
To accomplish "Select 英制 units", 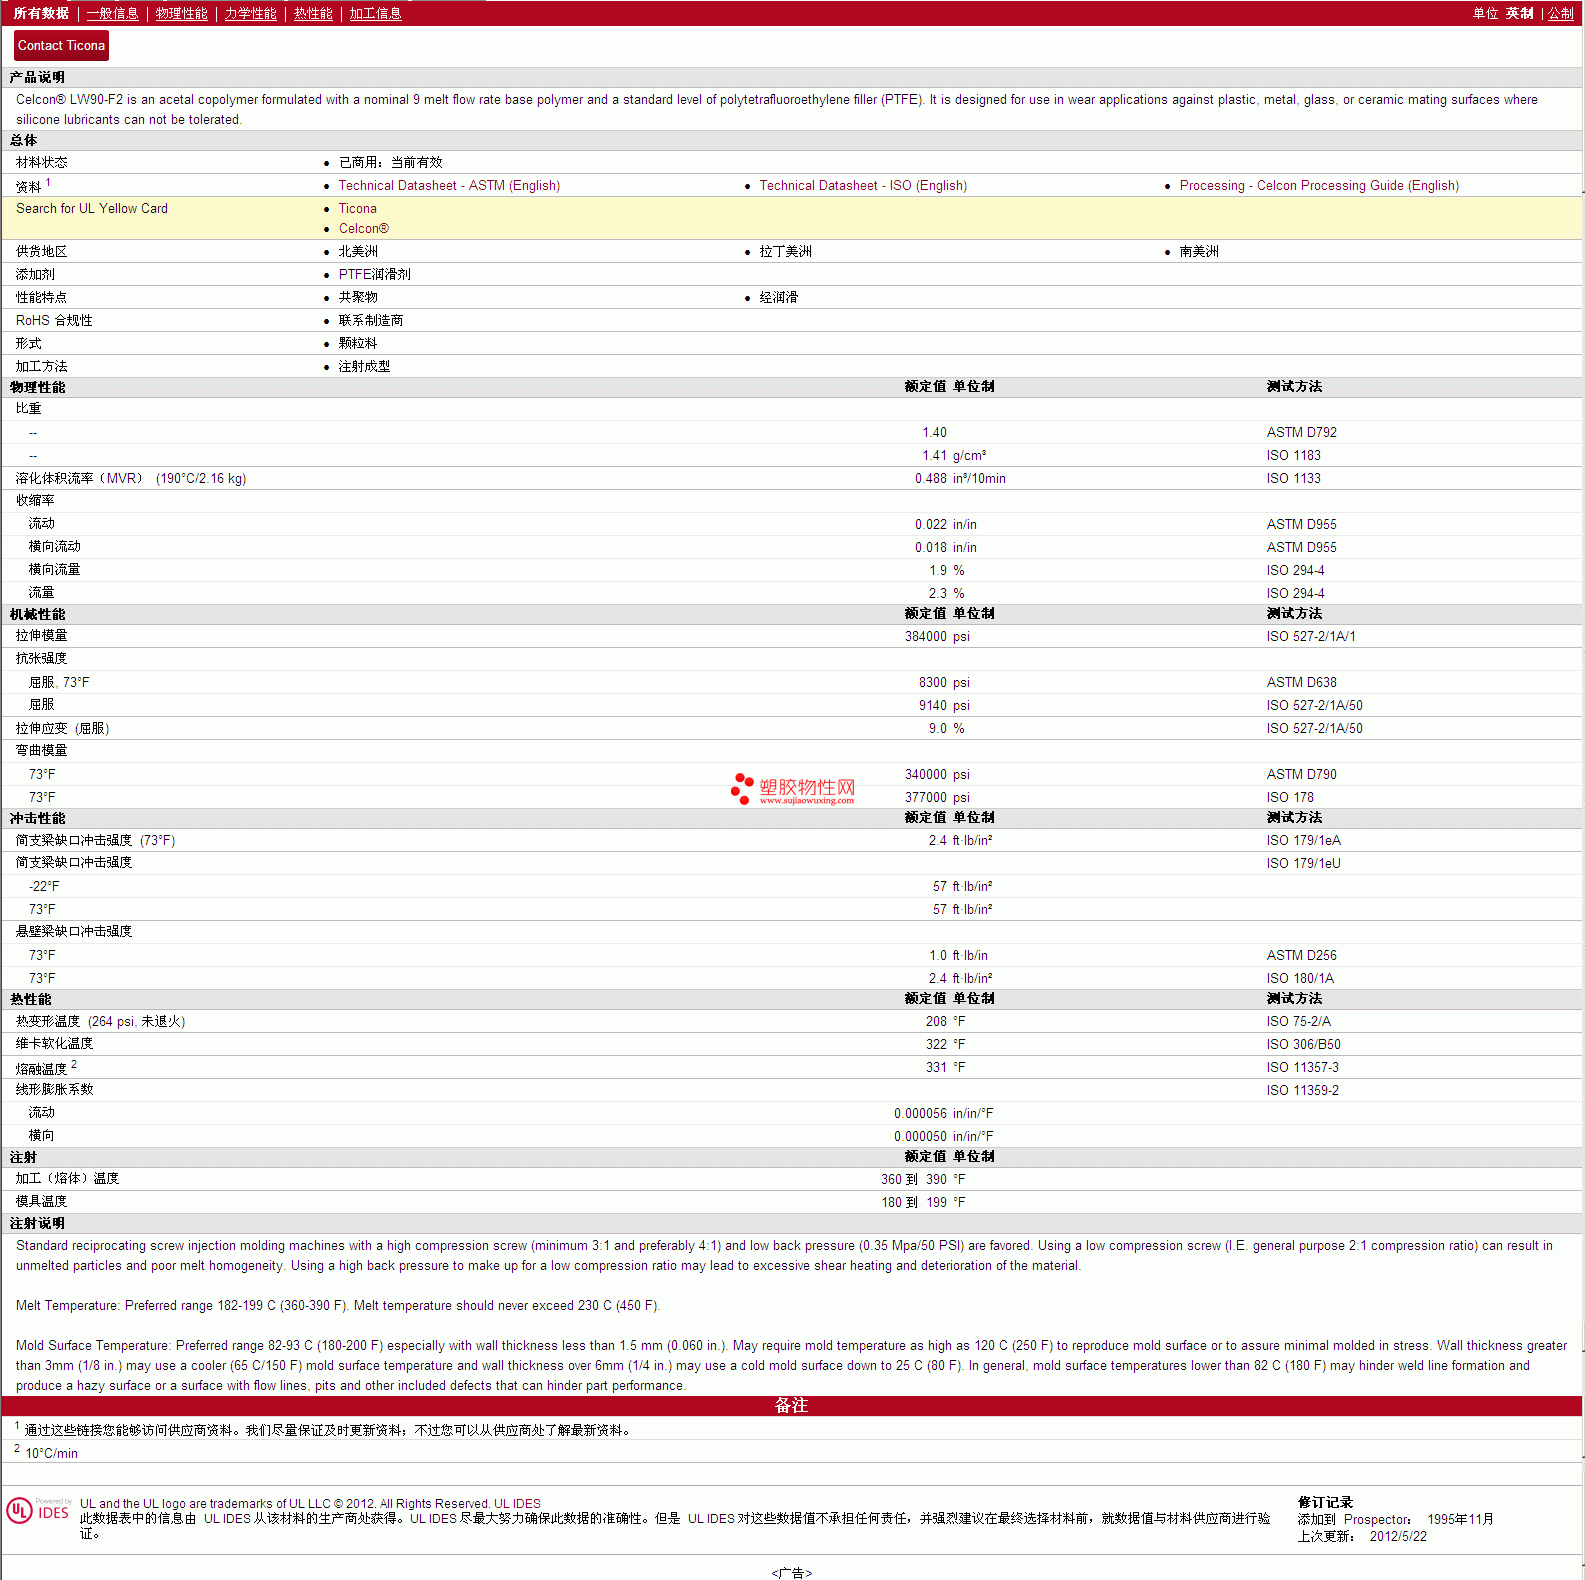I will (1519, 13).
